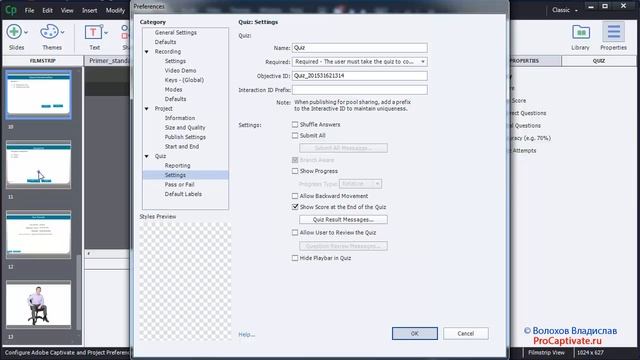Select Defaults under General Settings
The height and width of the screenshot is (360, 640).
[165, 42]
